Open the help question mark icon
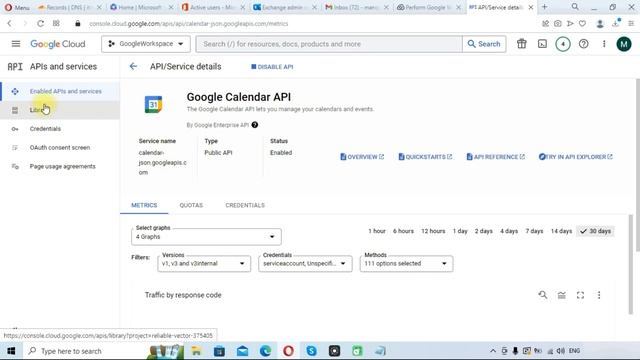 (584, 44)
